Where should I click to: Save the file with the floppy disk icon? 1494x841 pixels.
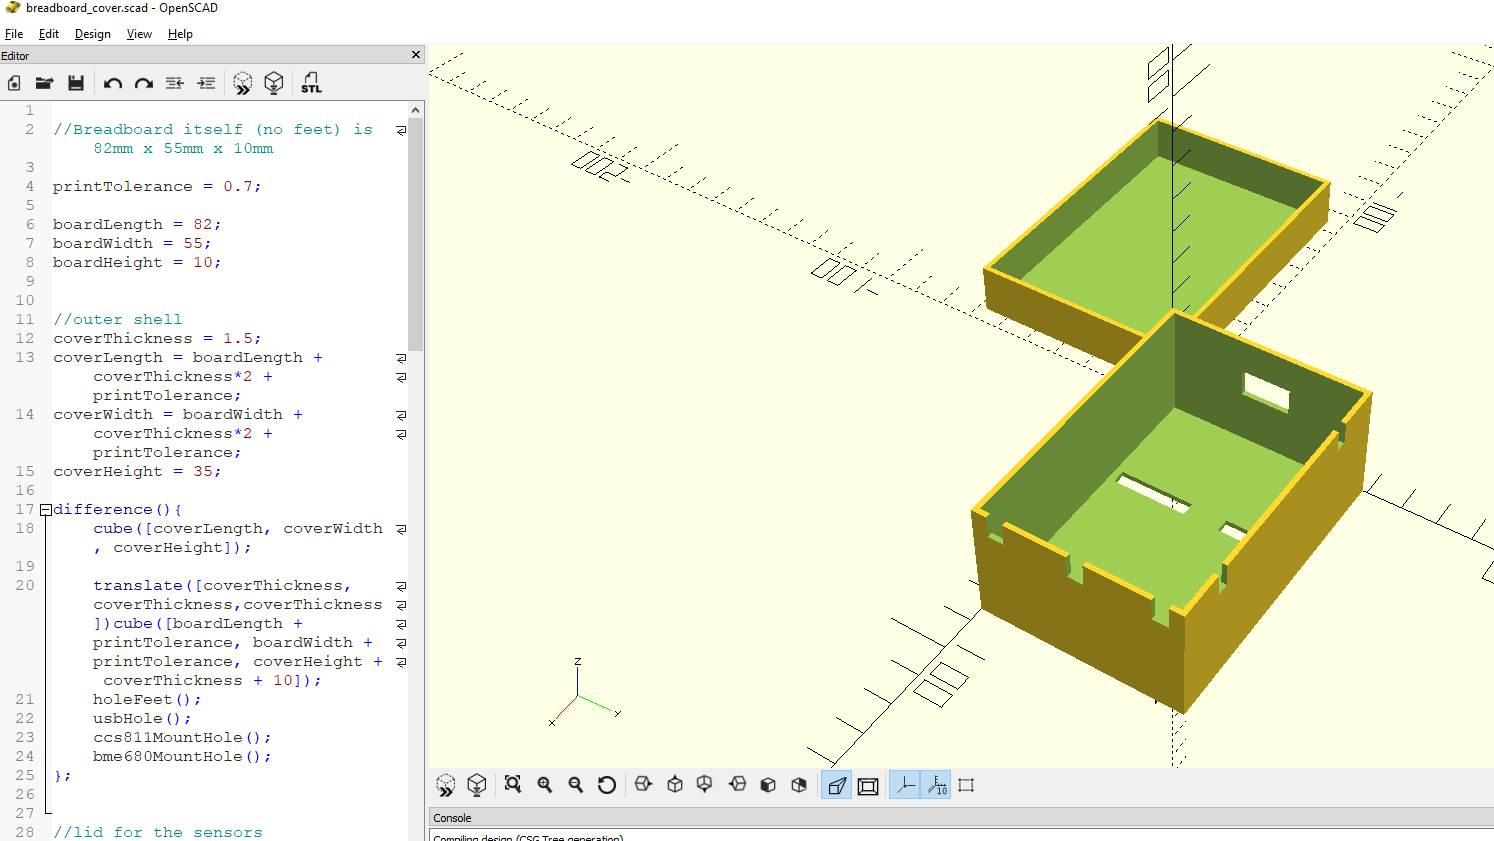coord(76,83)
